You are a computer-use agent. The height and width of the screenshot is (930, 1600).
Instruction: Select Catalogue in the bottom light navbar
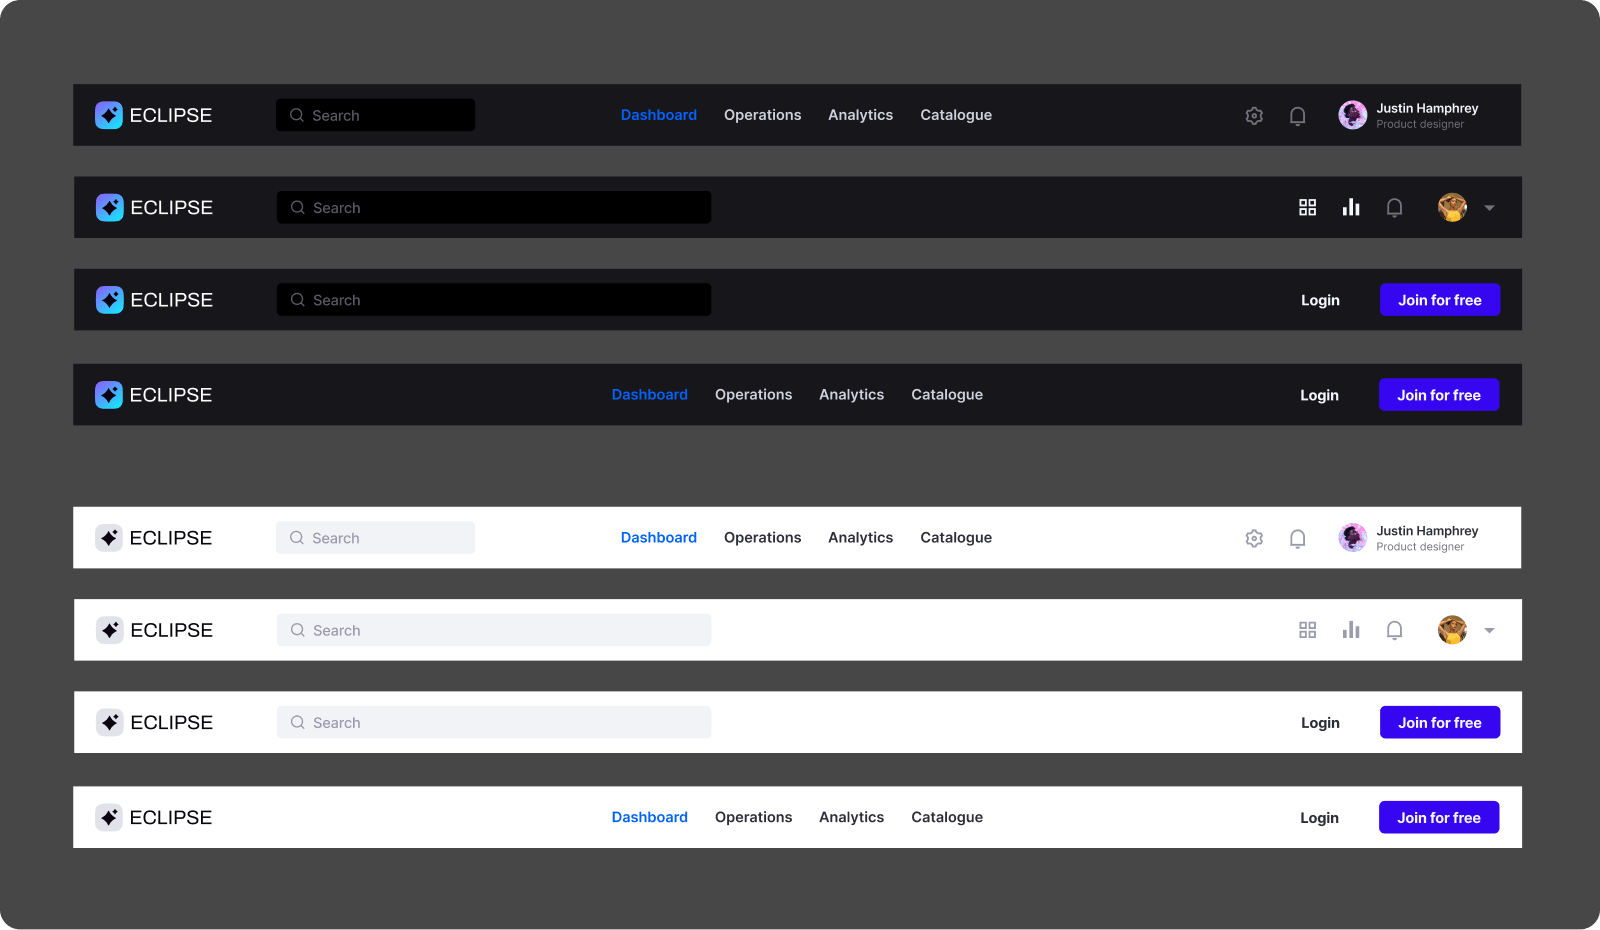pos(946,817)
